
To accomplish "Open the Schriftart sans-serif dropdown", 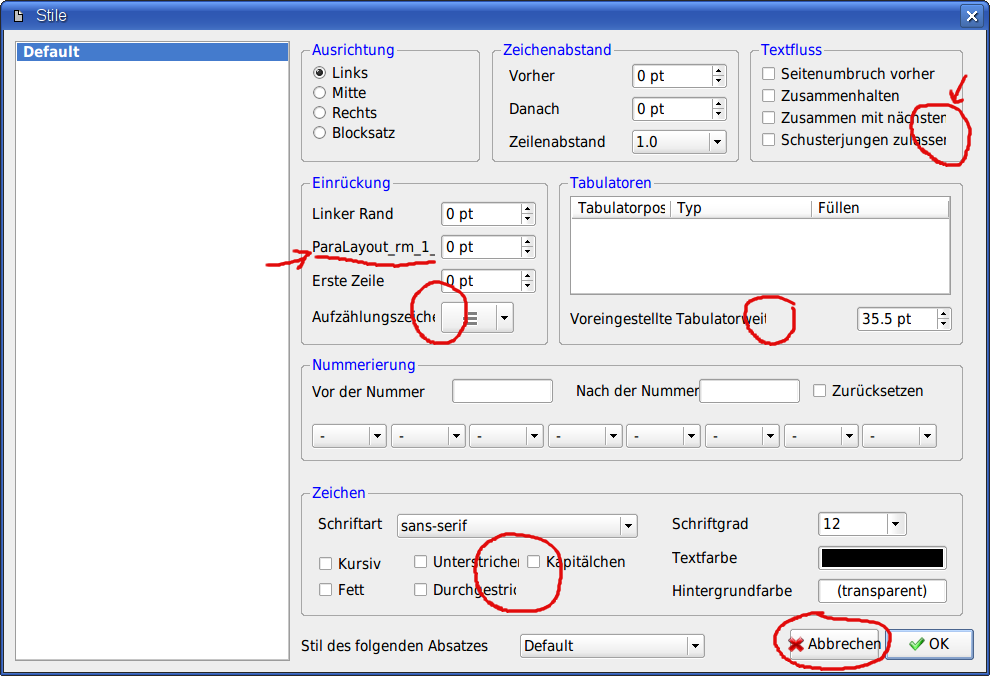I will (x=516, y=525).
